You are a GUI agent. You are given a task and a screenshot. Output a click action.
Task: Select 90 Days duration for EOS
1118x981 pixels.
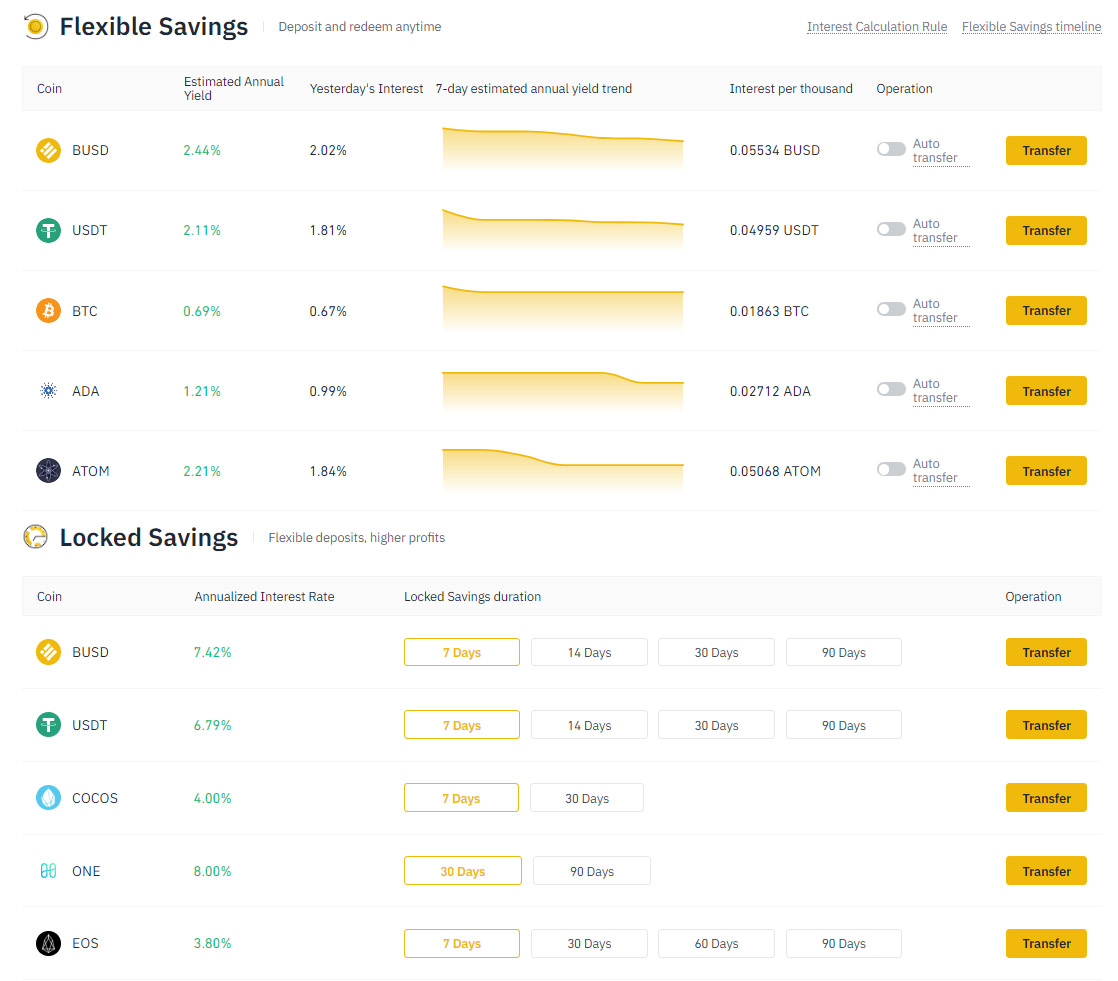843,943
